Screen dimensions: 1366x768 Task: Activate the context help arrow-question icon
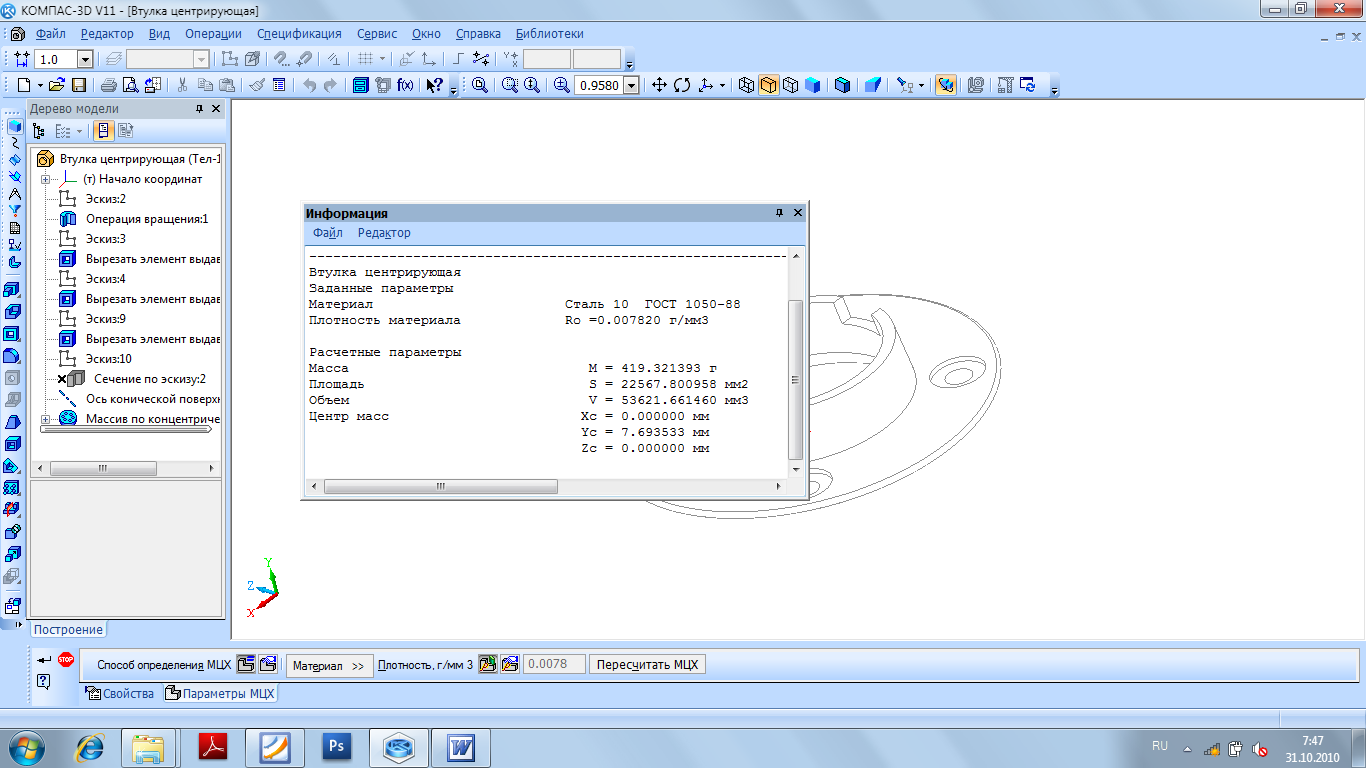[x=434, y=86]
